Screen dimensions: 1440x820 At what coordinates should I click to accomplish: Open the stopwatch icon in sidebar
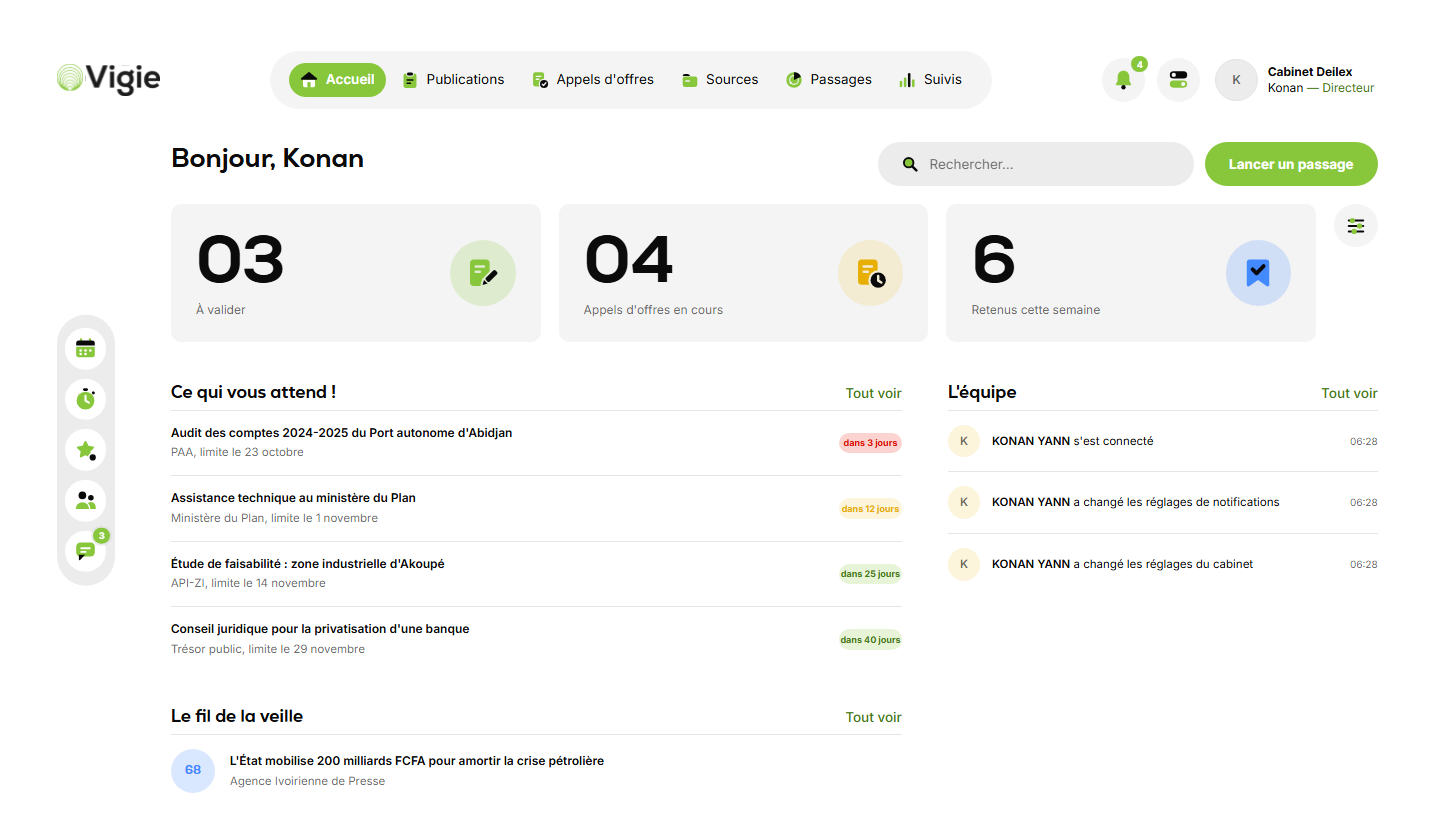[86, 399]
